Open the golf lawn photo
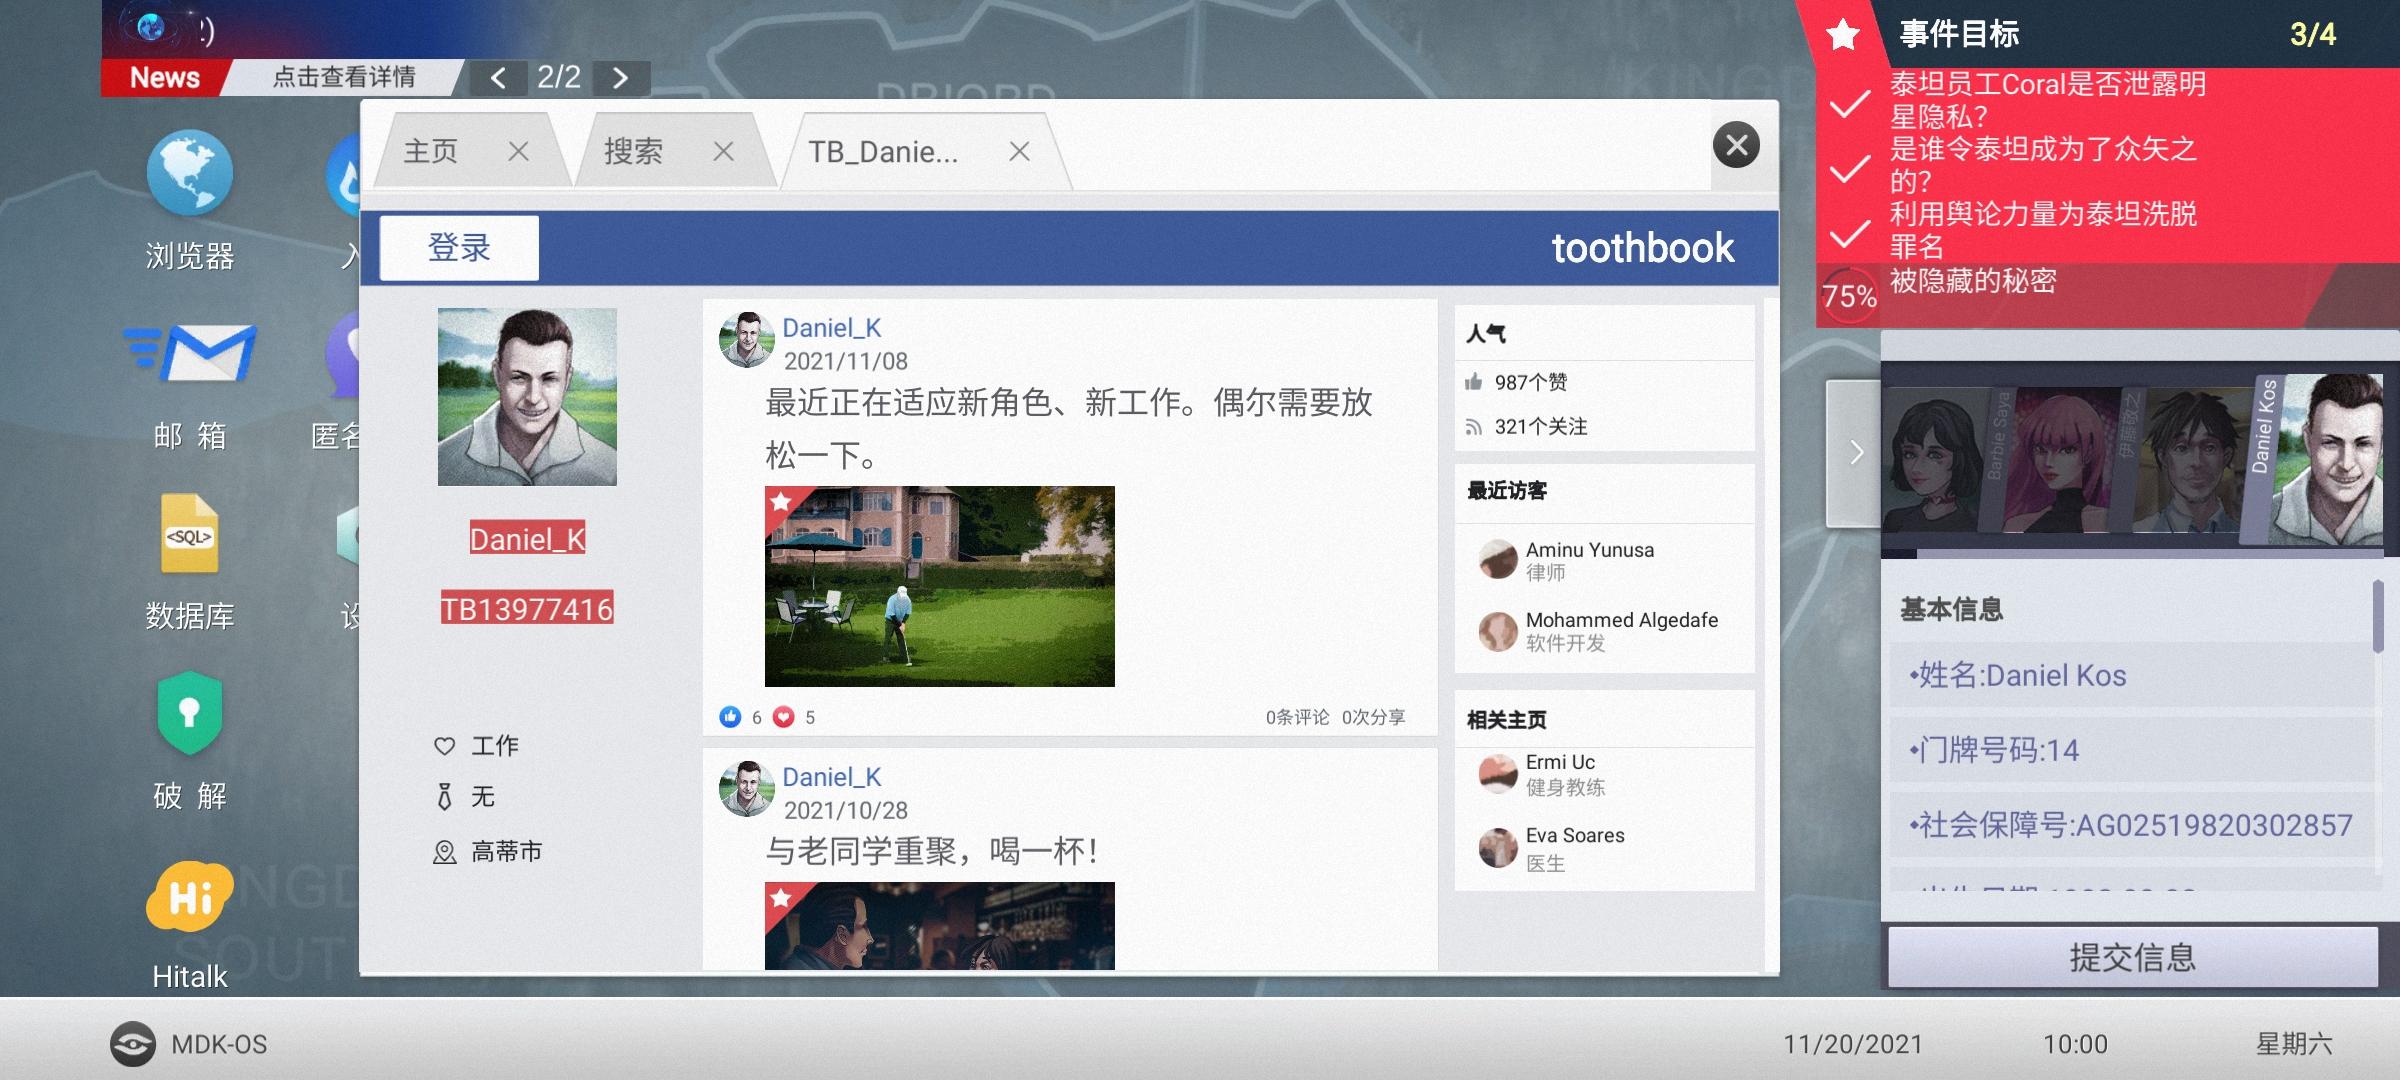This screenshot has width=2400, height=1080. (x=939, y=586)
